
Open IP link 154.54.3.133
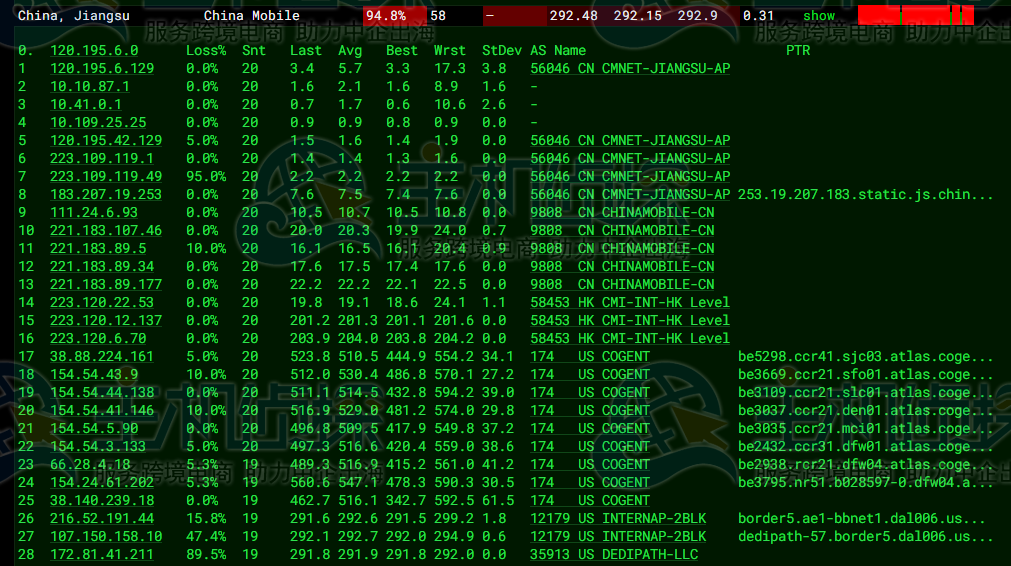point(98,447)
